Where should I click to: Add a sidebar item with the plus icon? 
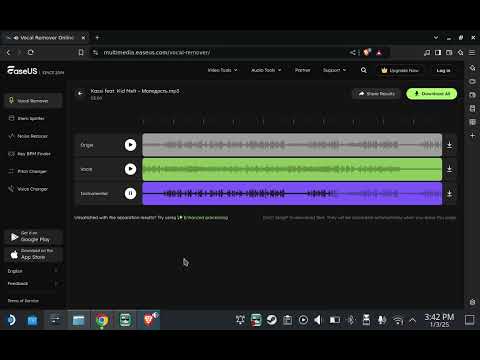472,135
